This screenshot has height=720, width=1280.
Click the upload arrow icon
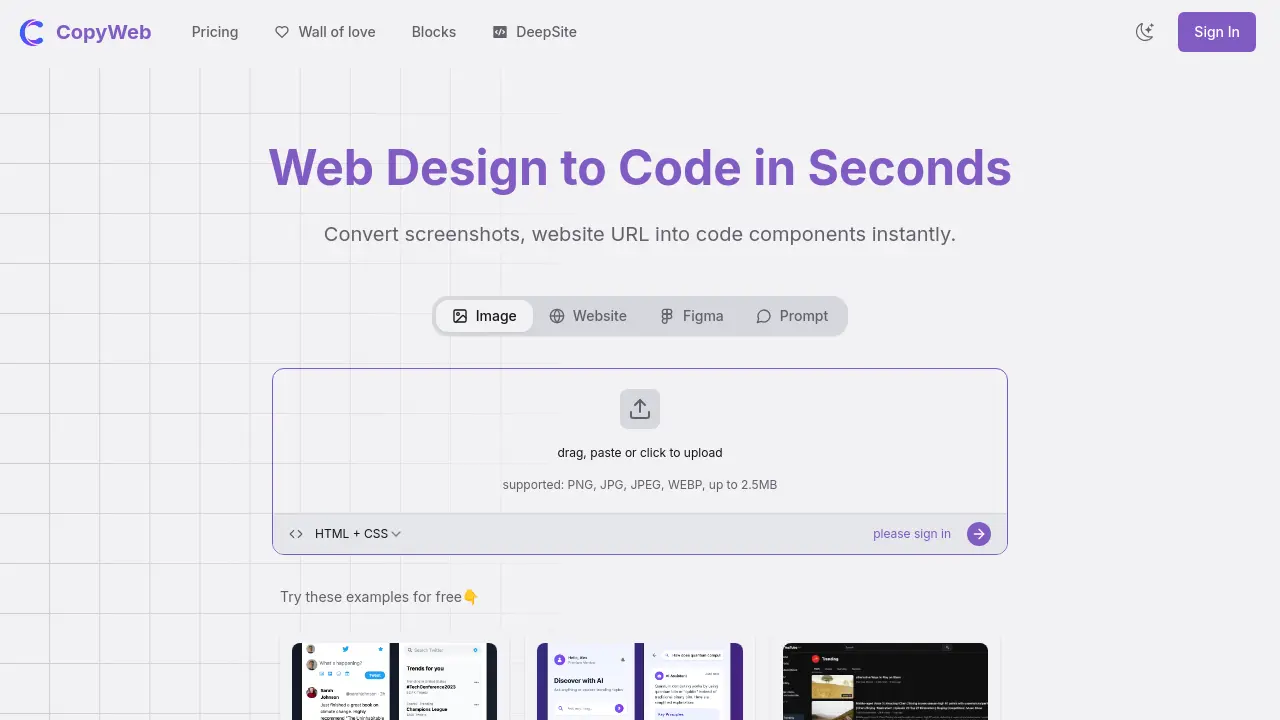(x=640, y=409)
